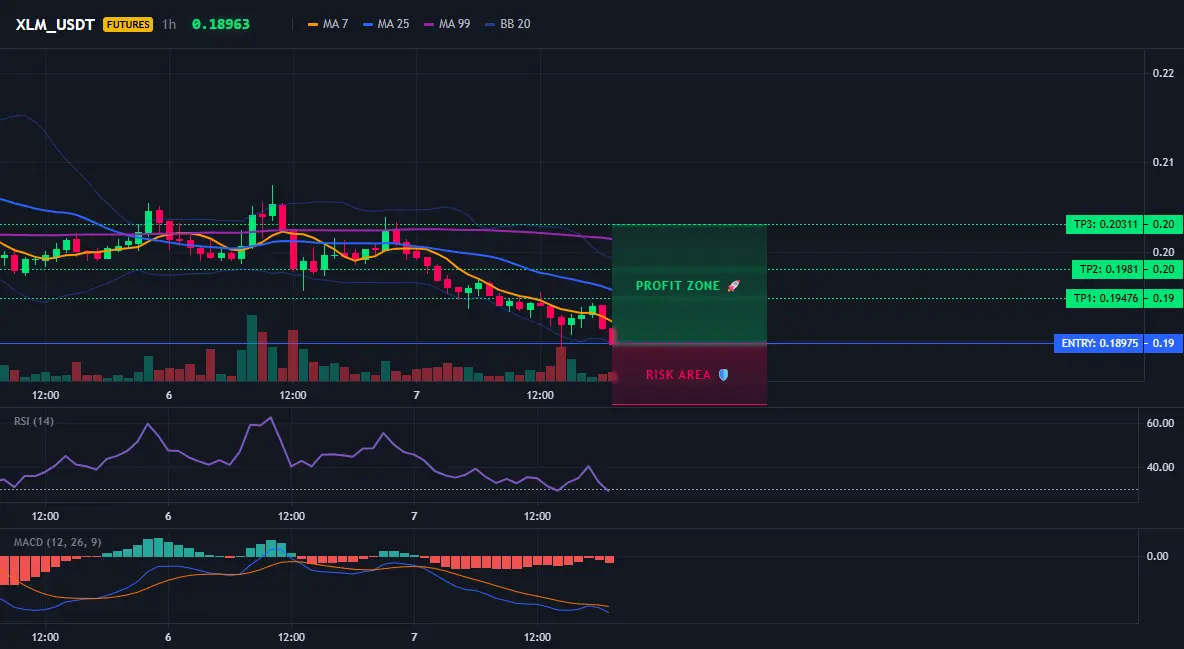Click the ENTRY: 0.18975 price tag
This screenshot has width=1184, height=649.
(1099, 344)
